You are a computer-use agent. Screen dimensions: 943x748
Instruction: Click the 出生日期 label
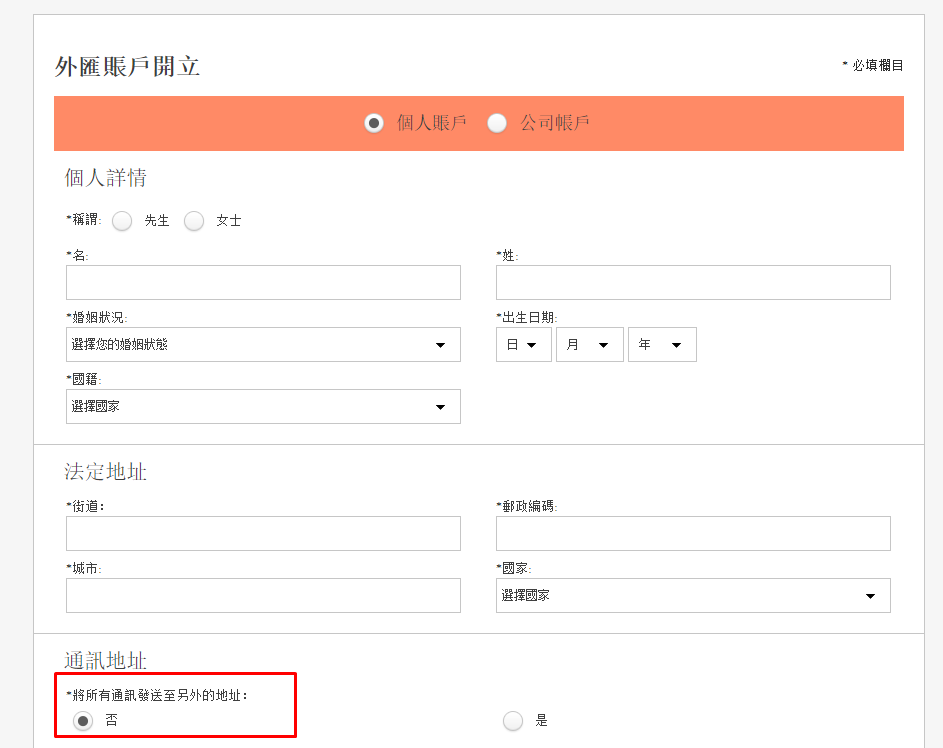point(527,317)
